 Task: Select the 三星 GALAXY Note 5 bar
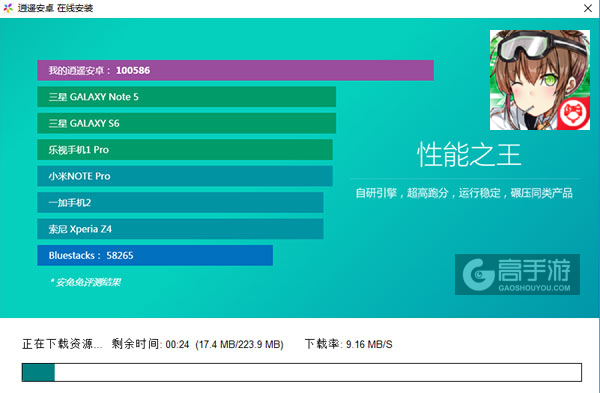[x=187, y=97]
